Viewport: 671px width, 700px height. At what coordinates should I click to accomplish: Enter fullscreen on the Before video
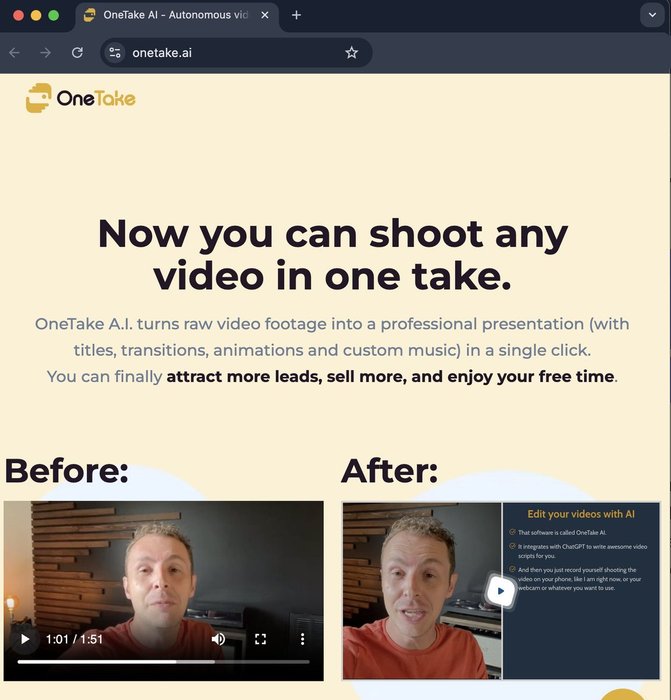tap(260, 639)
